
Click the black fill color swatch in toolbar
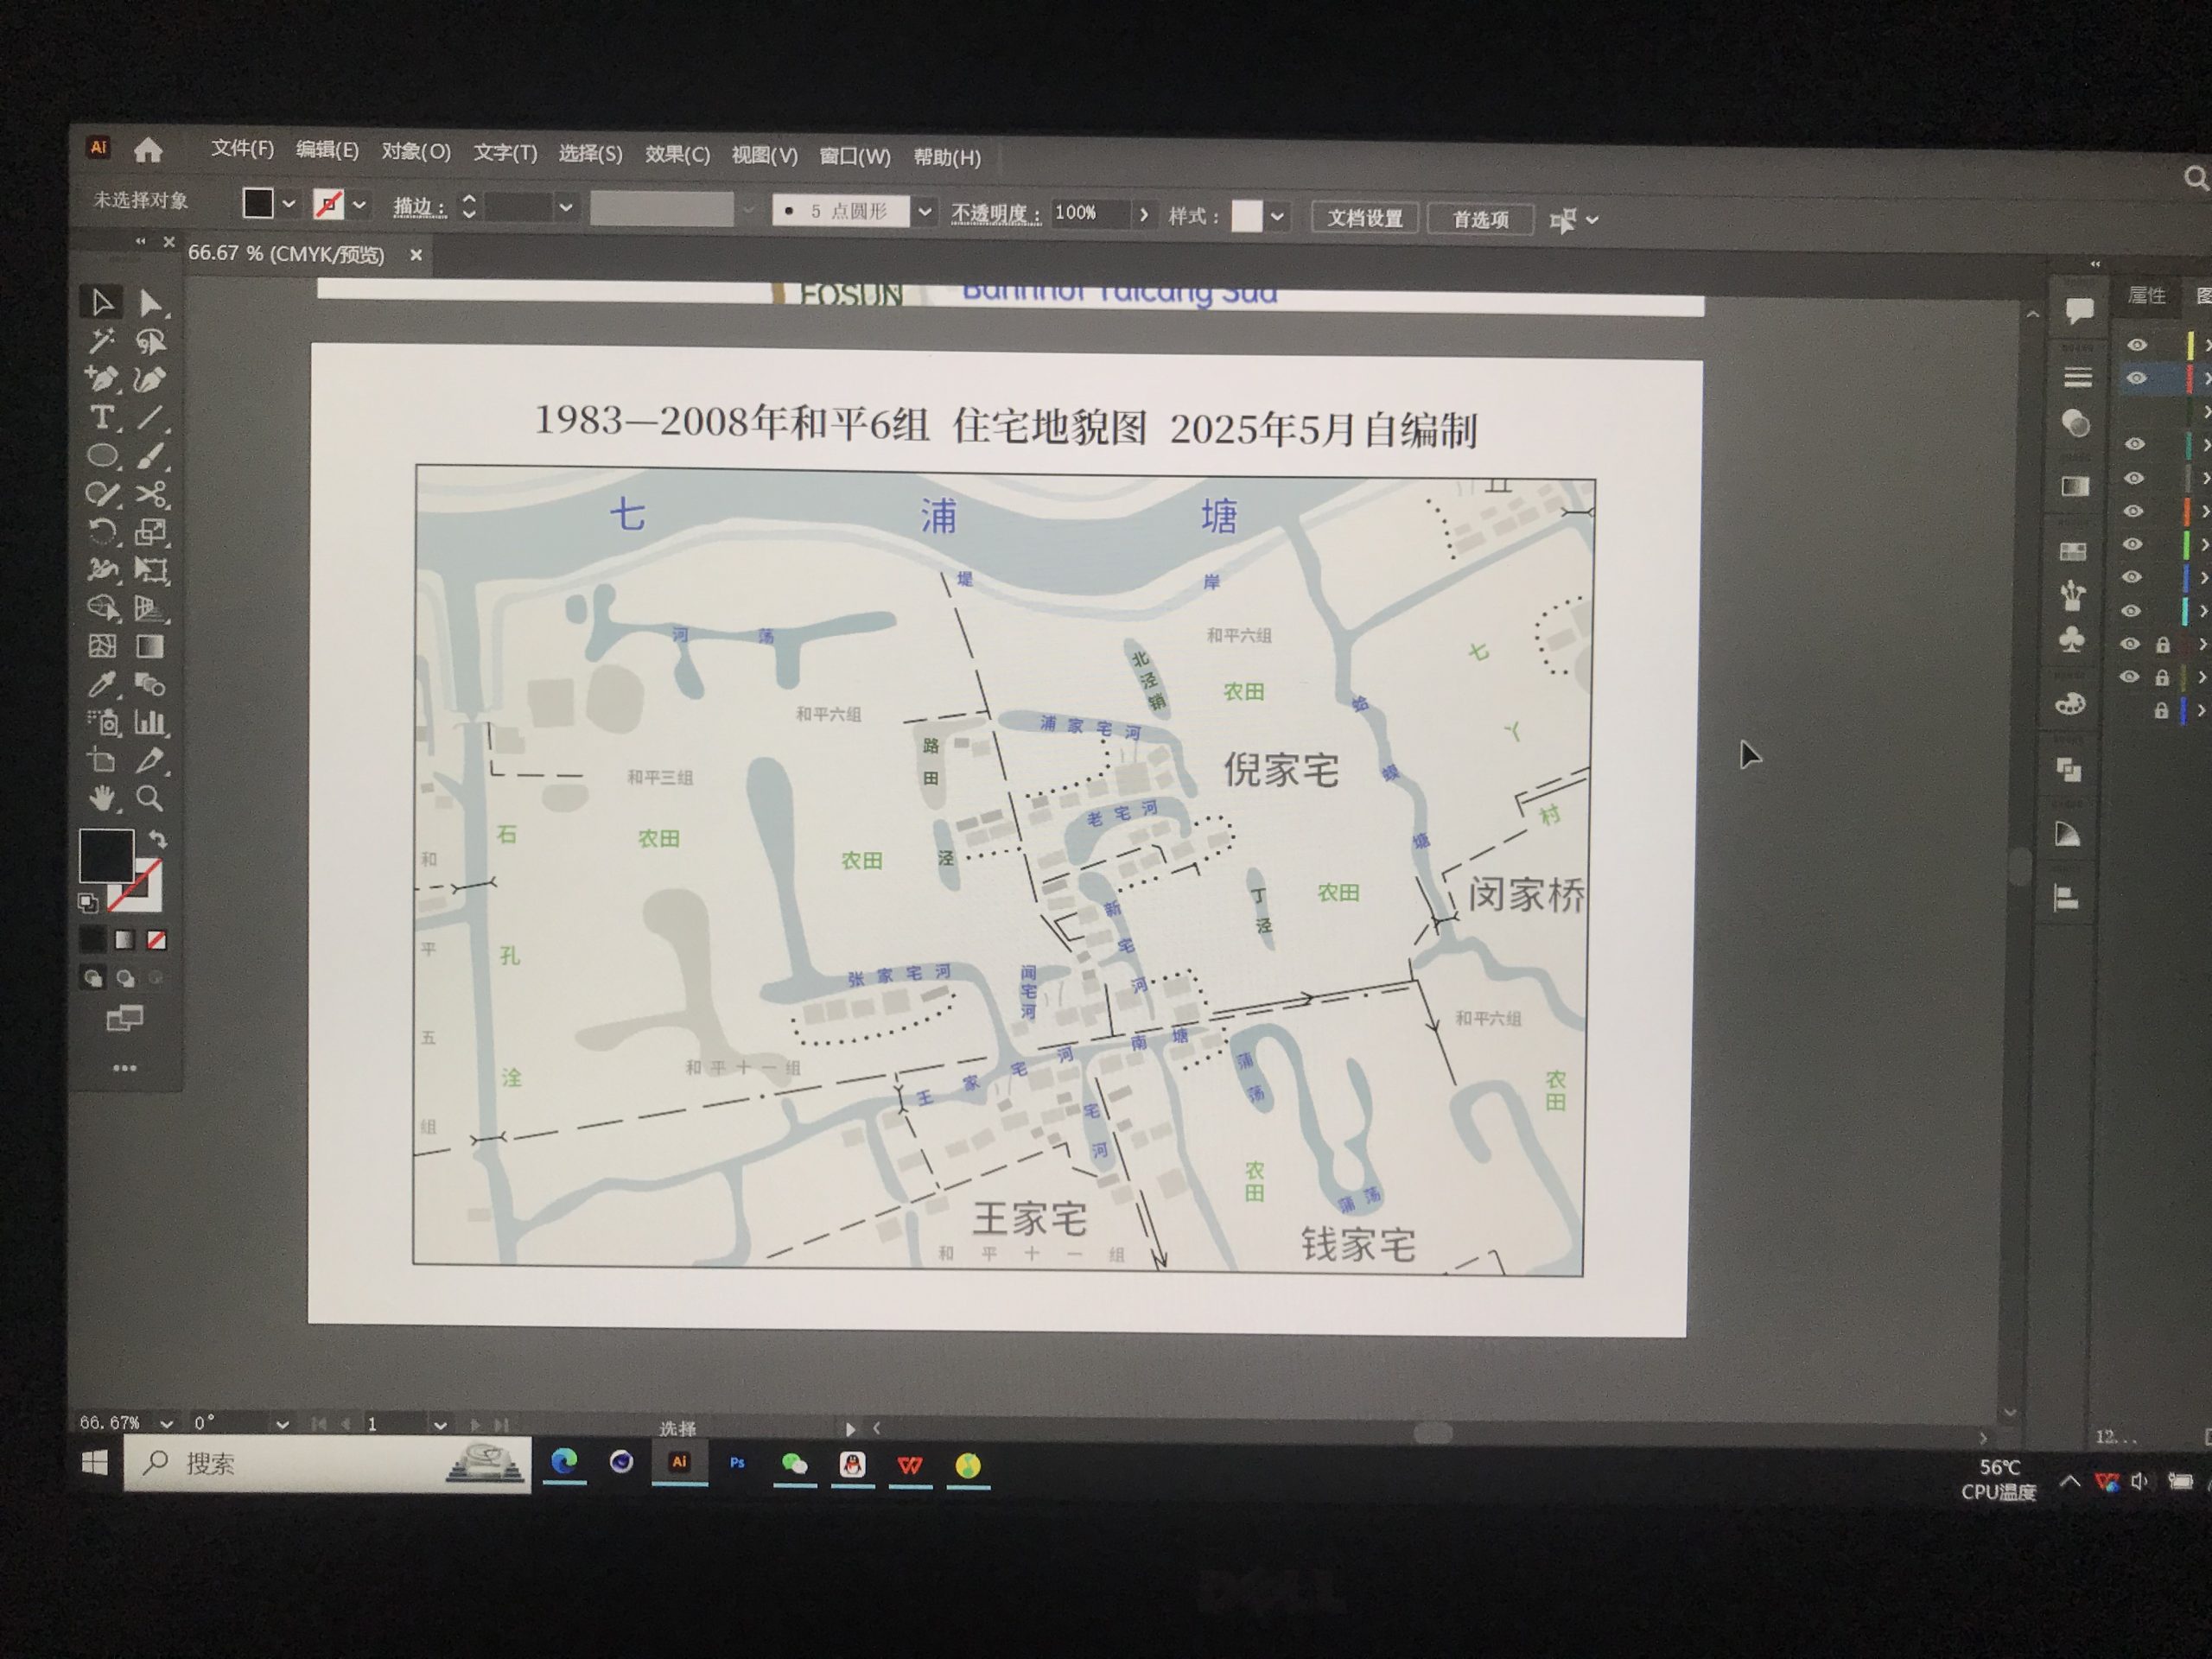106,855
